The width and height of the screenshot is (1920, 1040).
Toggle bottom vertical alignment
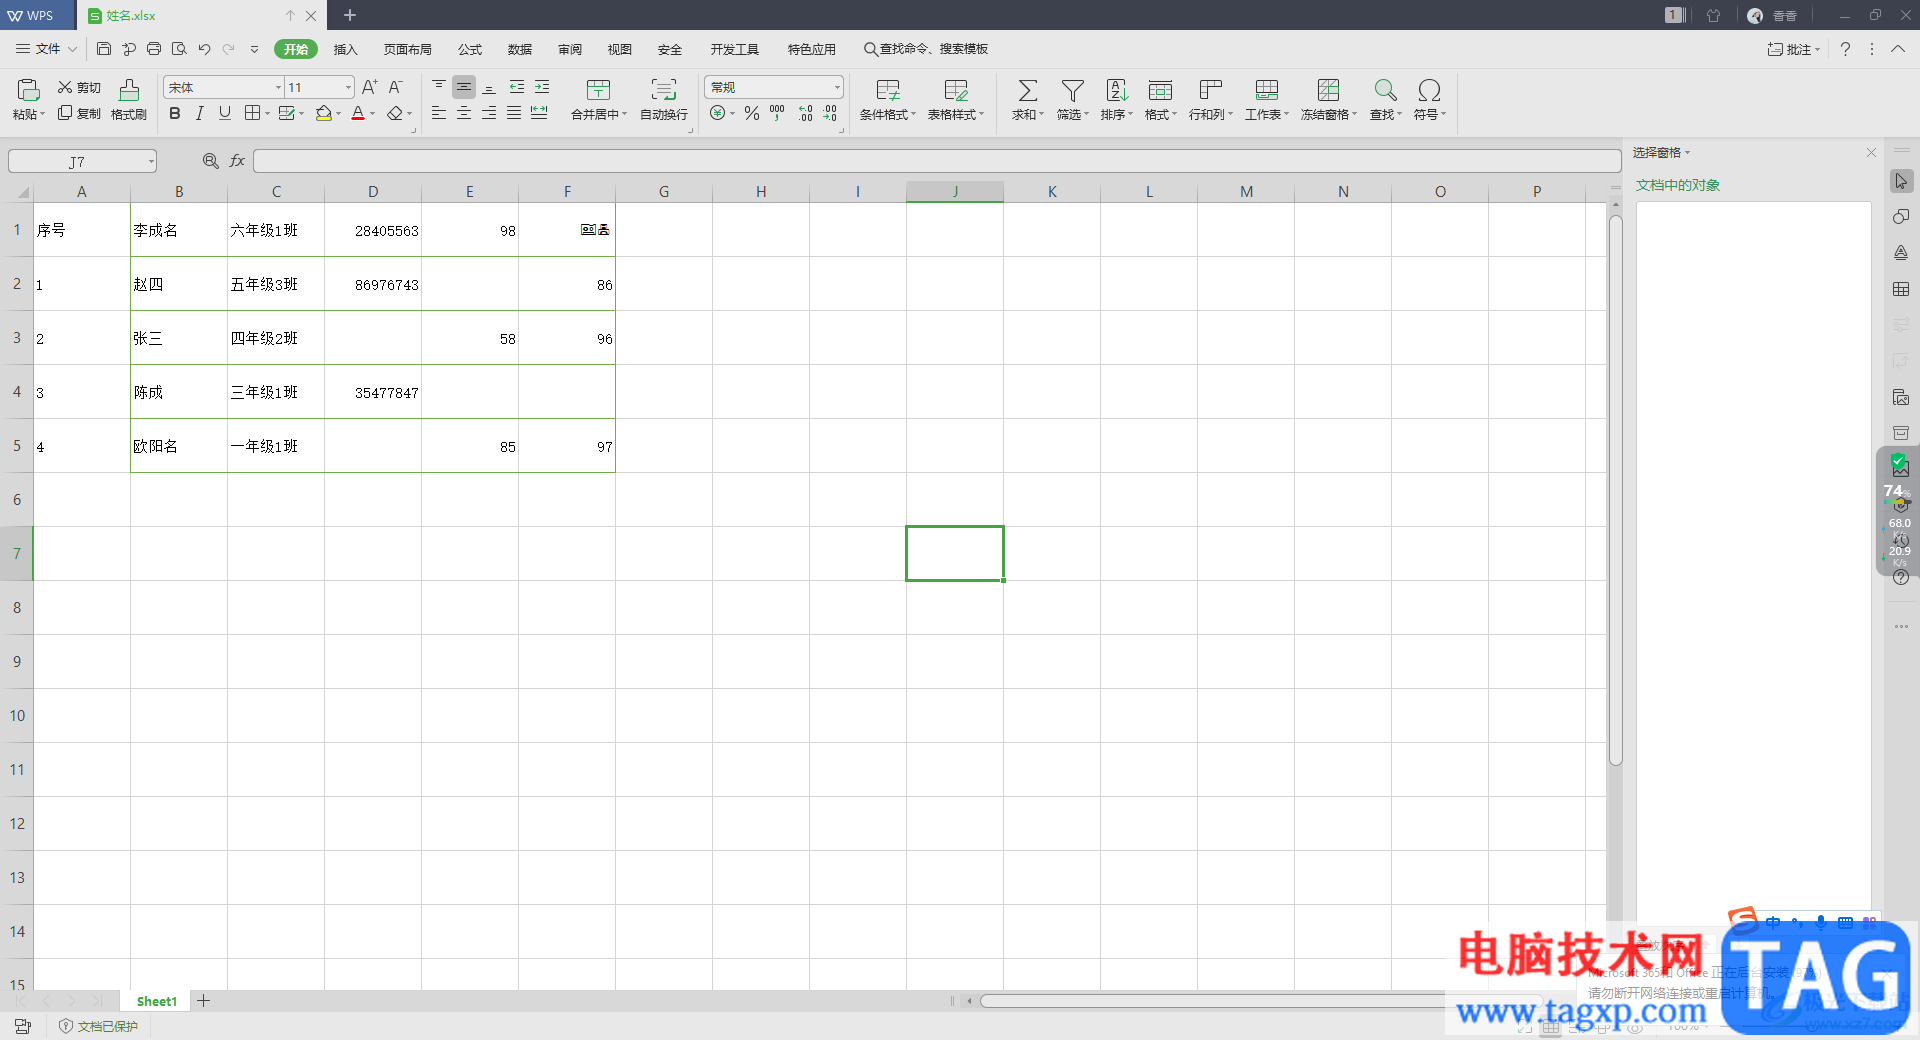(x=489, y=87)
